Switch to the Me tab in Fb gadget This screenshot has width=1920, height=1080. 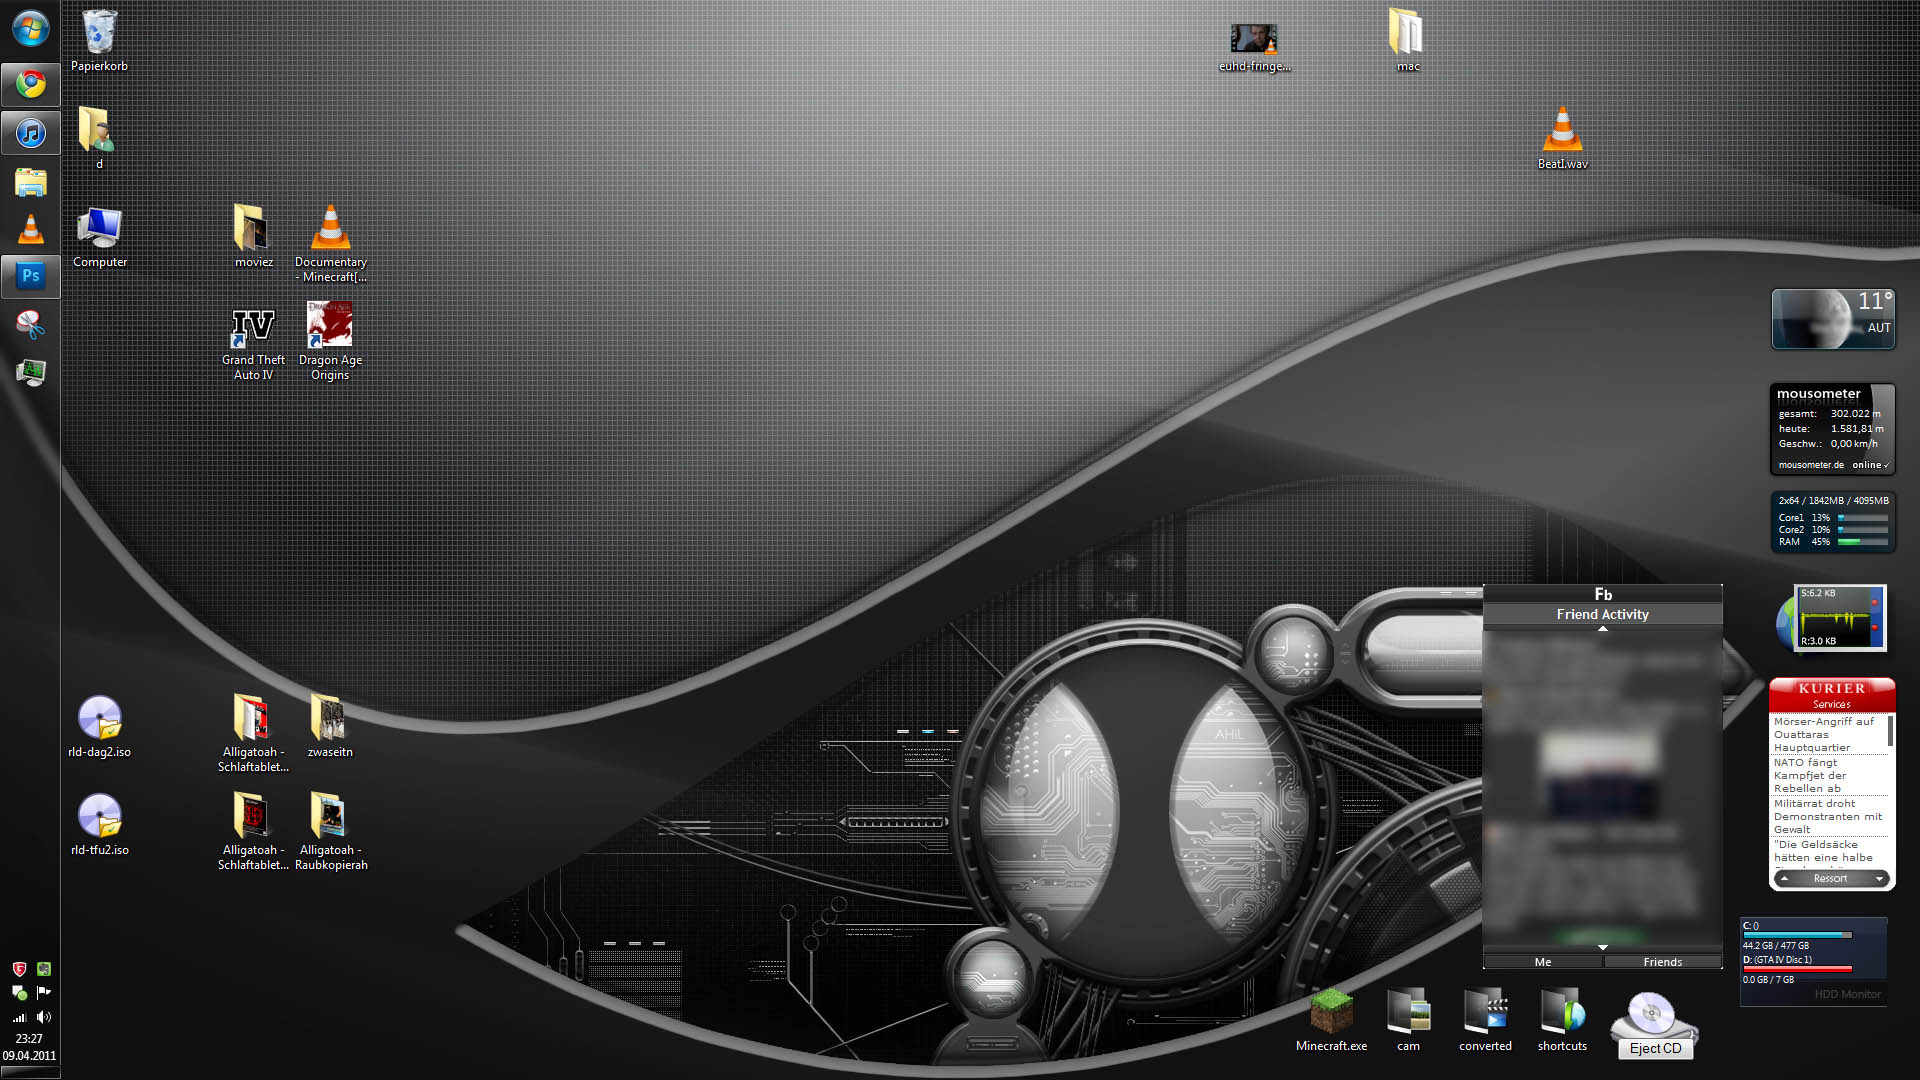tap(1543, 962)
